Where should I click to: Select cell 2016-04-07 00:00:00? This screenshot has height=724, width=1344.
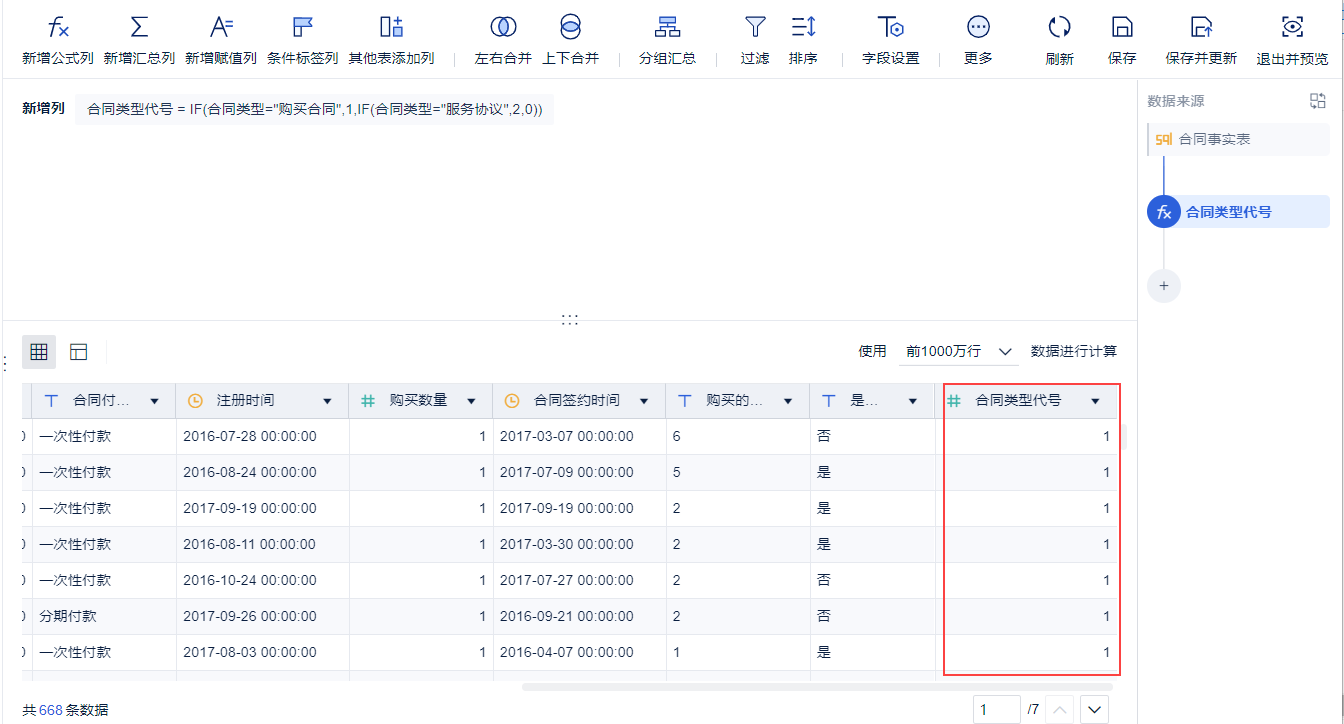tap(580, 653)
